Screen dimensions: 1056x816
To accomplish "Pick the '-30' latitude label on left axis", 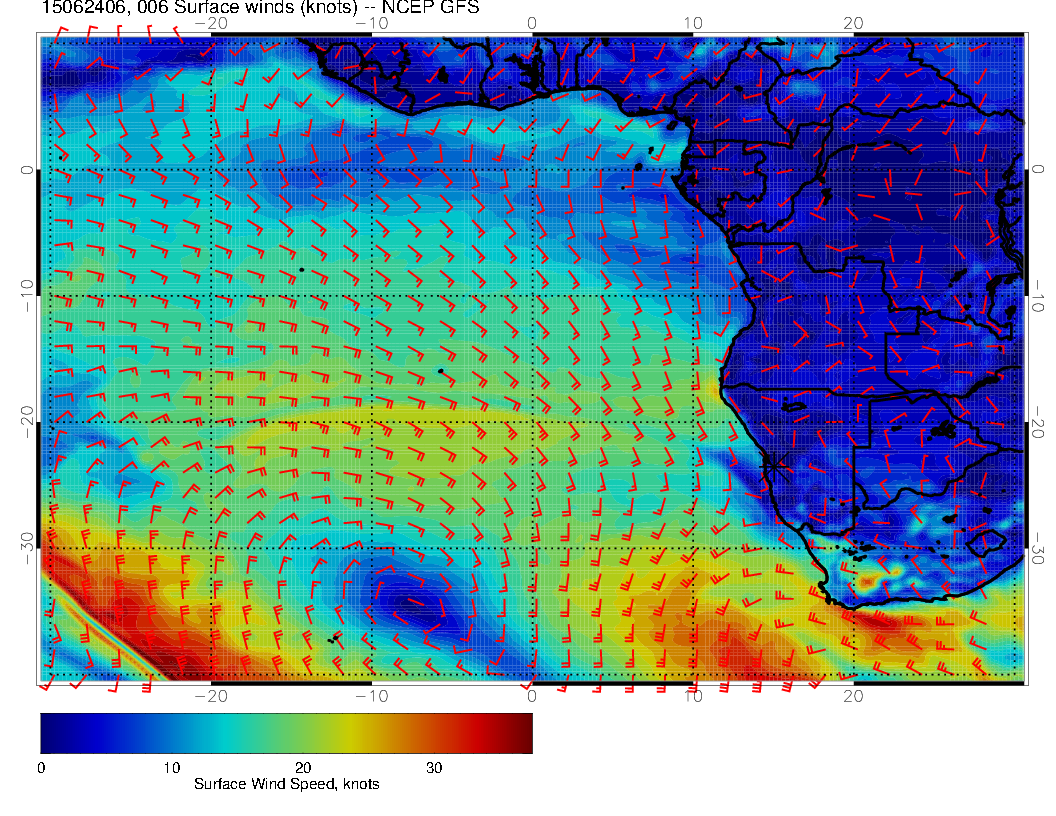I will 27,549.
